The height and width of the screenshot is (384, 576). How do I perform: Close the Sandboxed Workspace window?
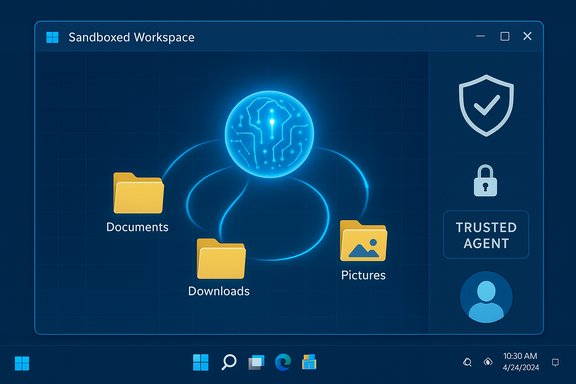pos(528,36)
